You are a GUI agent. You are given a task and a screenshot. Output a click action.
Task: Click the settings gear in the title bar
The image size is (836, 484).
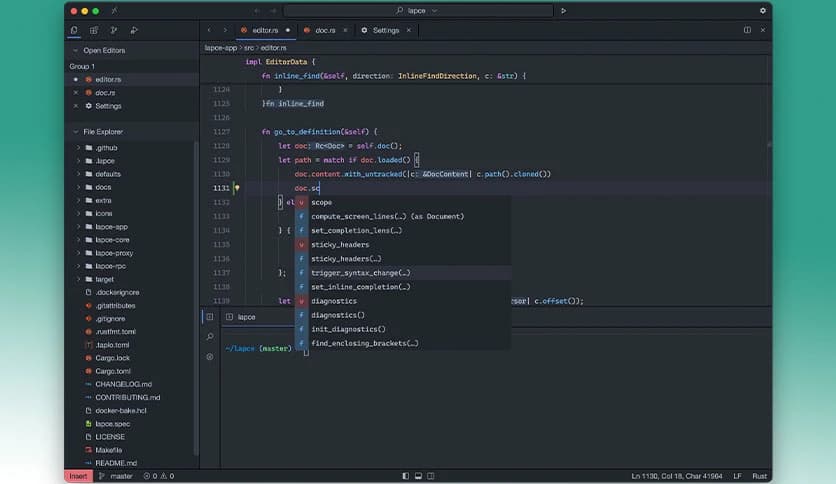pos(762,10)
